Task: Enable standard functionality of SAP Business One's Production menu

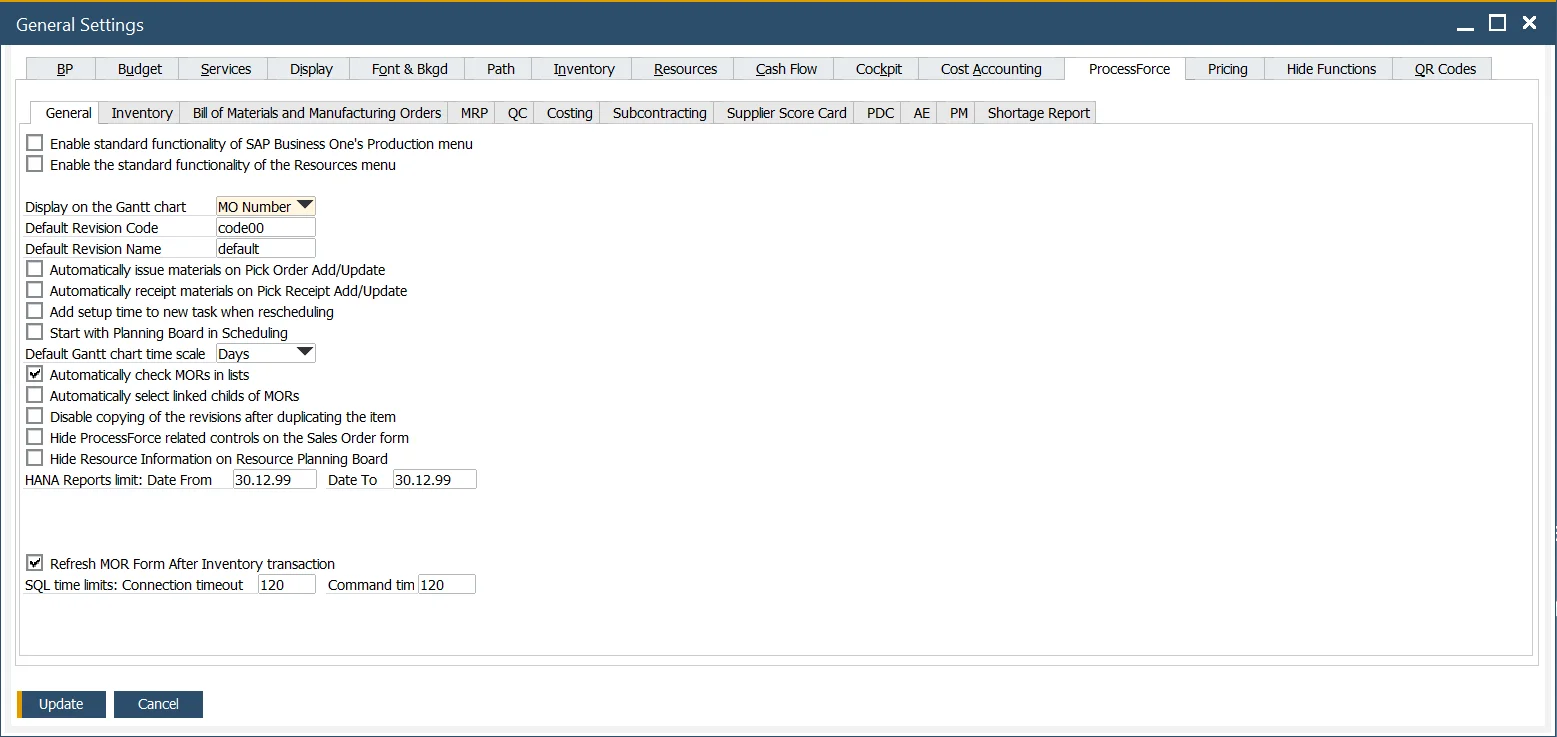Action: tap(35, 142)
